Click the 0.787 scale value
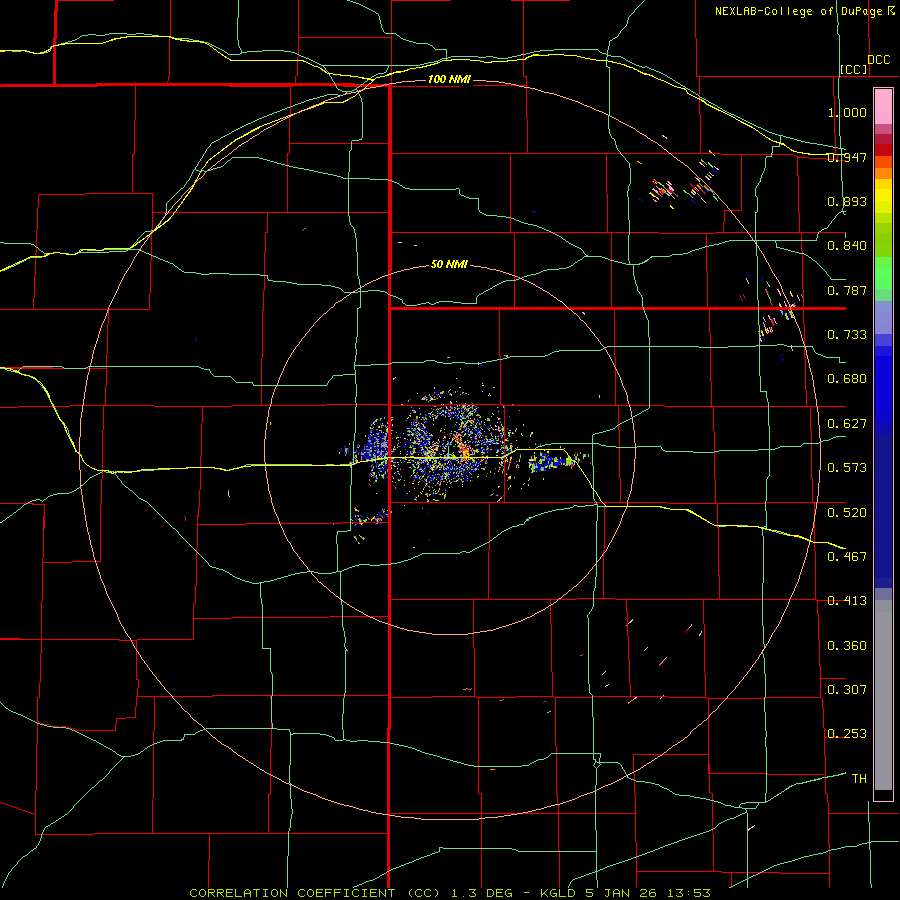The height and width of the screenshot is (900, 900). [847, 290]
